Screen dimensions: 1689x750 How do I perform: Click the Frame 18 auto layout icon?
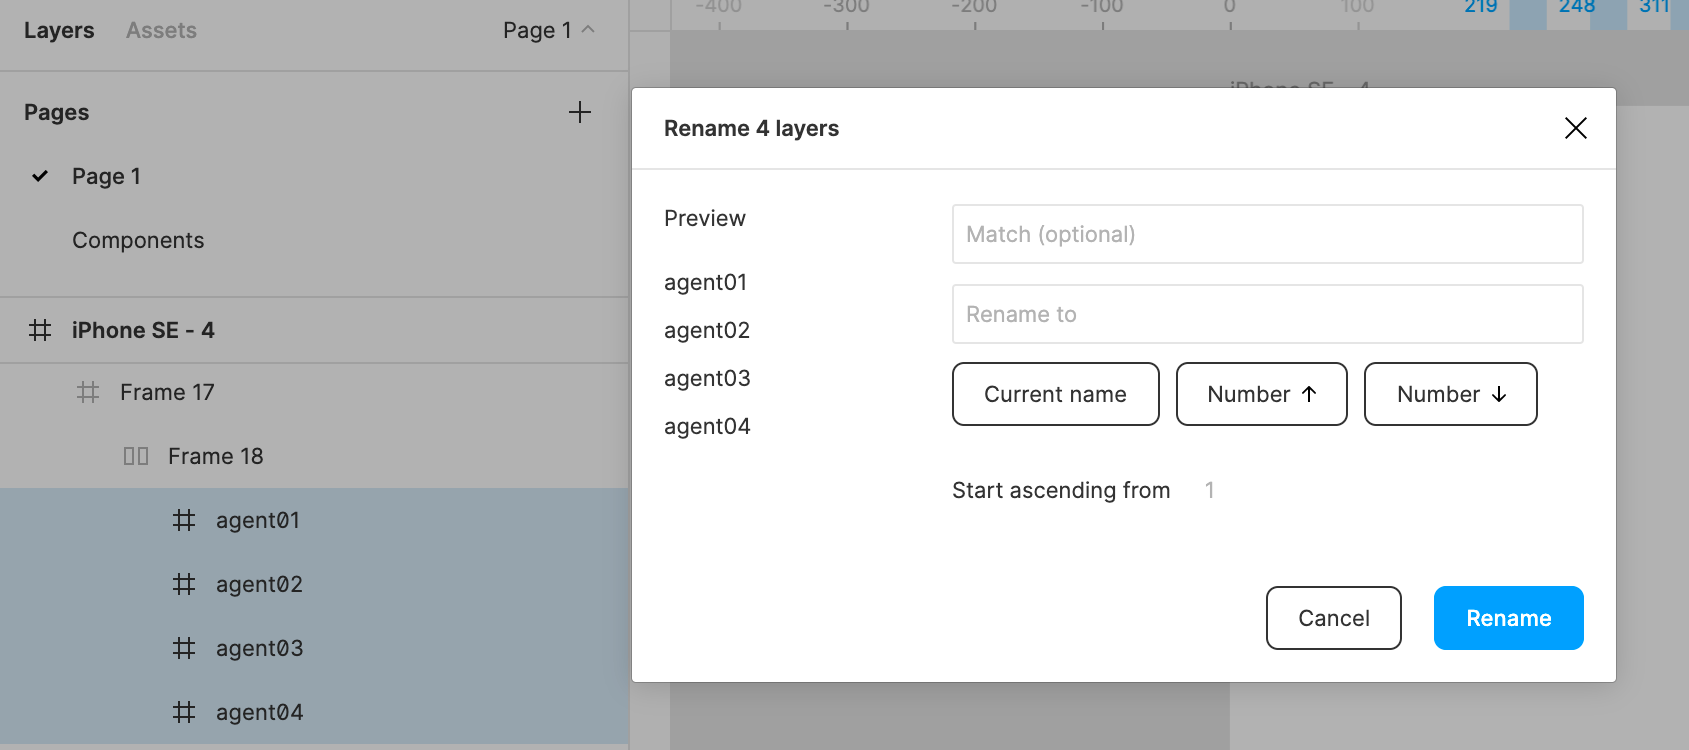[x=136, y=456]
